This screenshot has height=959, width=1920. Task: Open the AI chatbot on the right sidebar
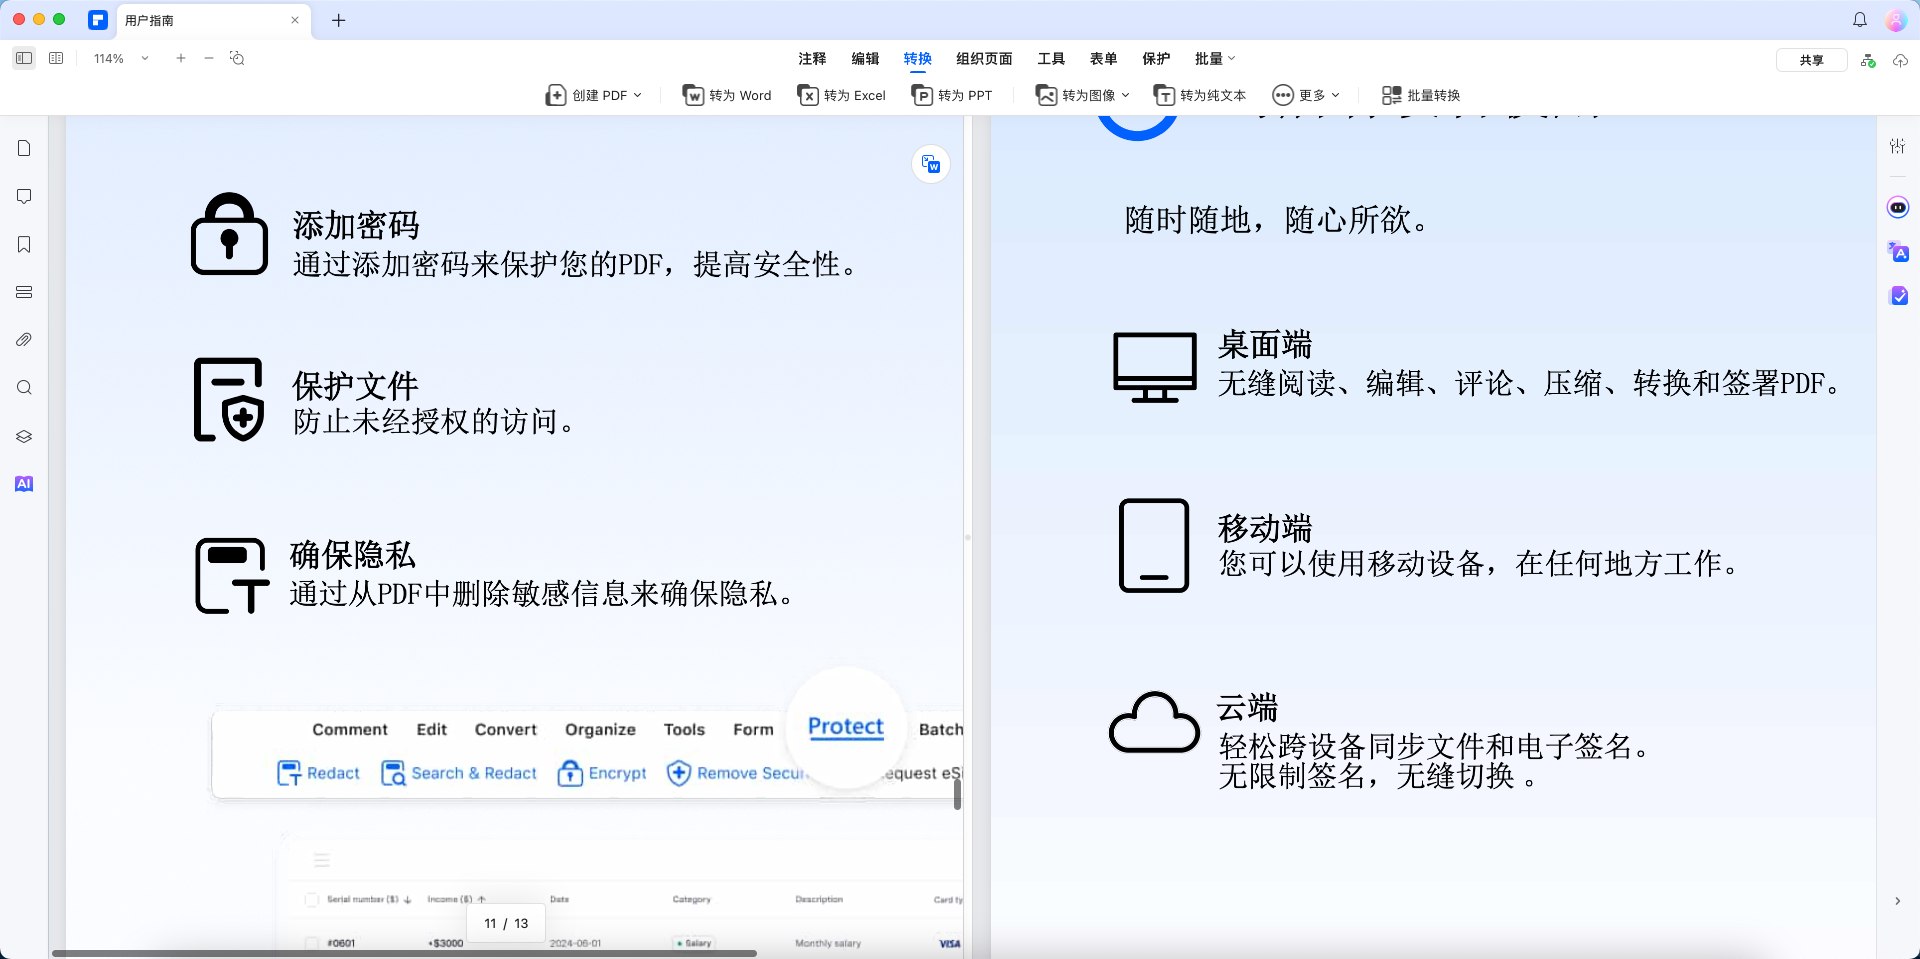point(1897,207)
